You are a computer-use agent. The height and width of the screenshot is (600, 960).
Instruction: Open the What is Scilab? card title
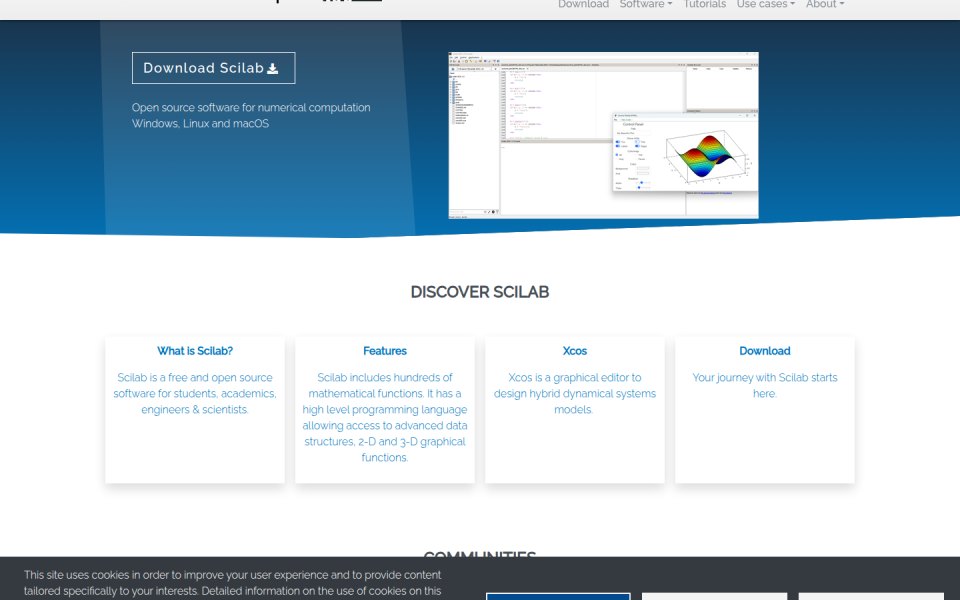[x=195, y=351]
